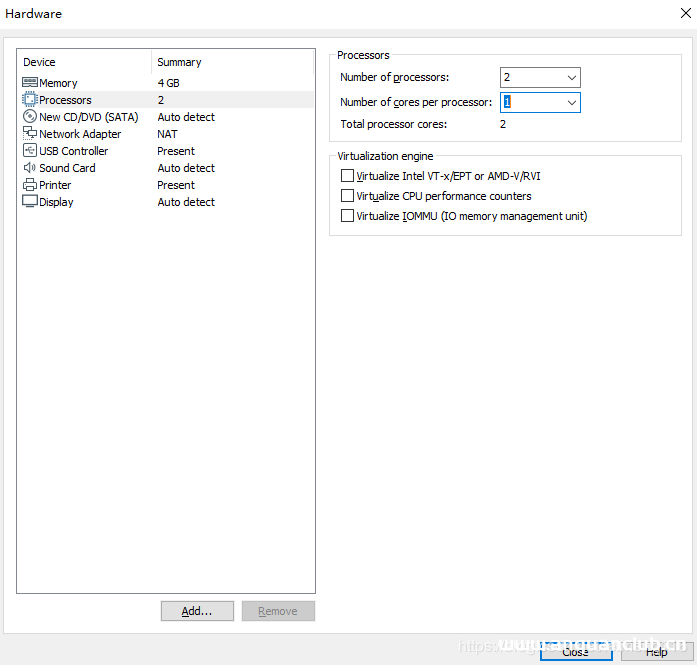Click the New CD/DVD (SATA) disc icon

[x=29, y=117]
